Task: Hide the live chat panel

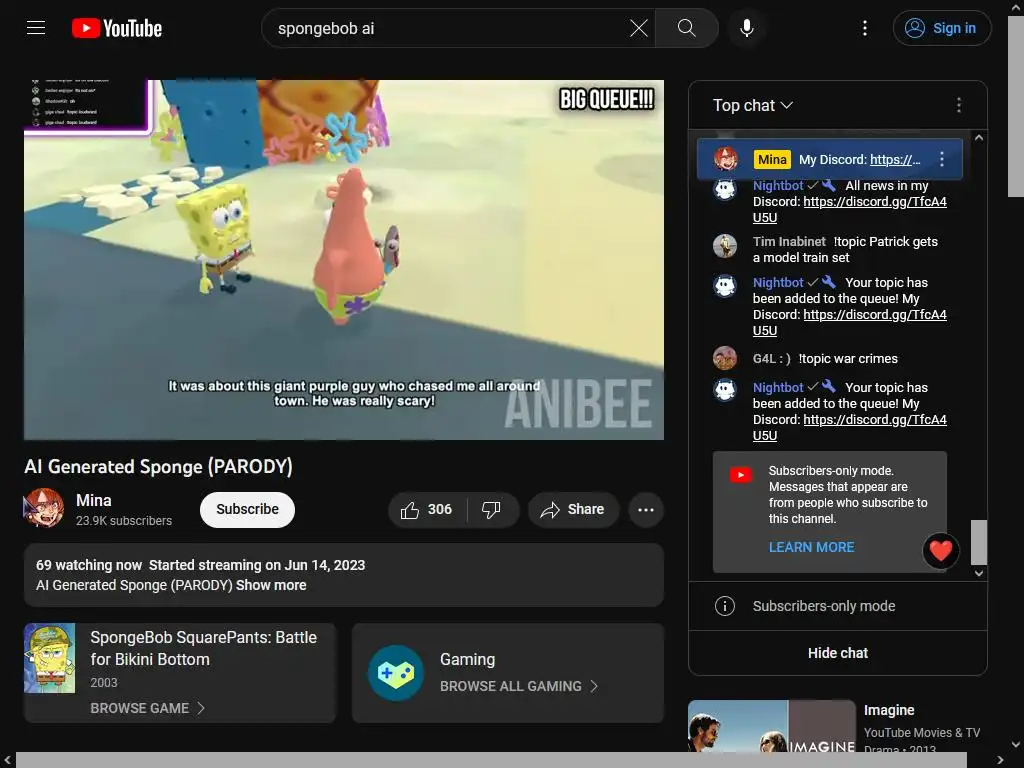Action: tap(838, 653)
